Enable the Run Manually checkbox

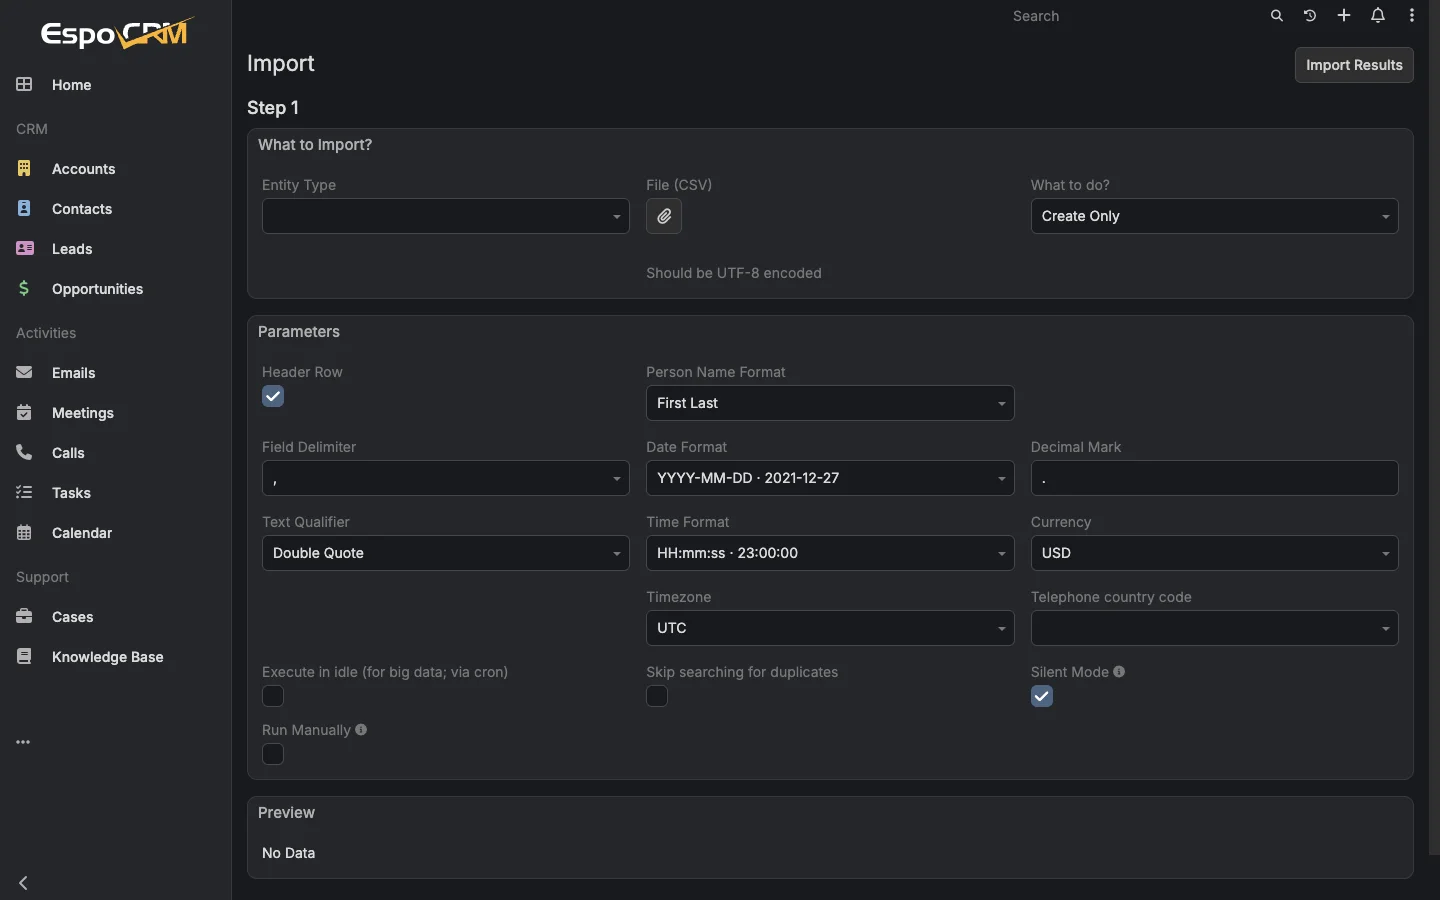coord(273,754)
